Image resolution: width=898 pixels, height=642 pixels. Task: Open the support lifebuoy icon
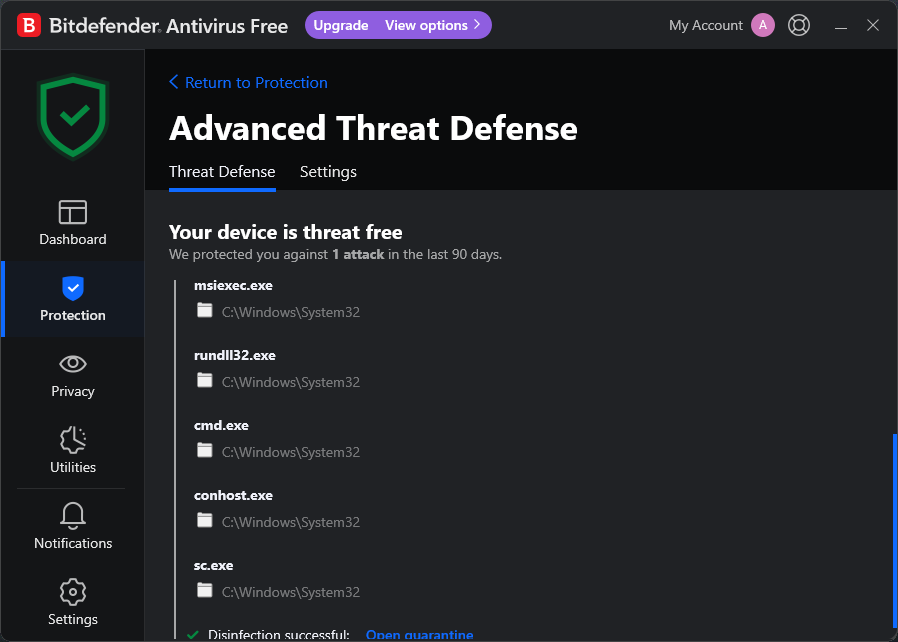pyautogui.click(x=799, y=25)
